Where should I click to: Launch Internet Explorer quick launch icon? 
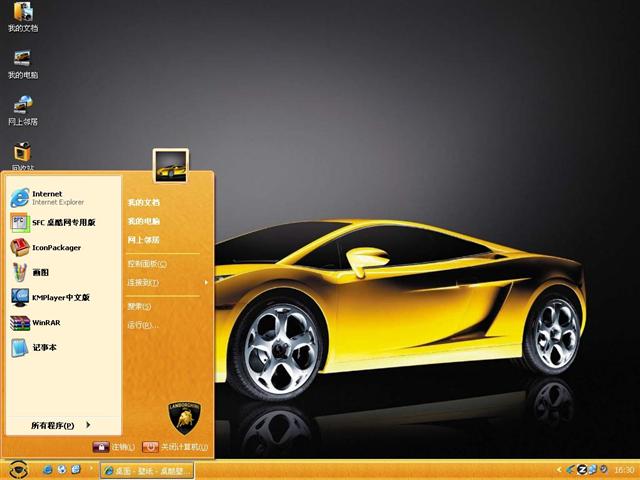pyautogui.click(x=48, y=470)
